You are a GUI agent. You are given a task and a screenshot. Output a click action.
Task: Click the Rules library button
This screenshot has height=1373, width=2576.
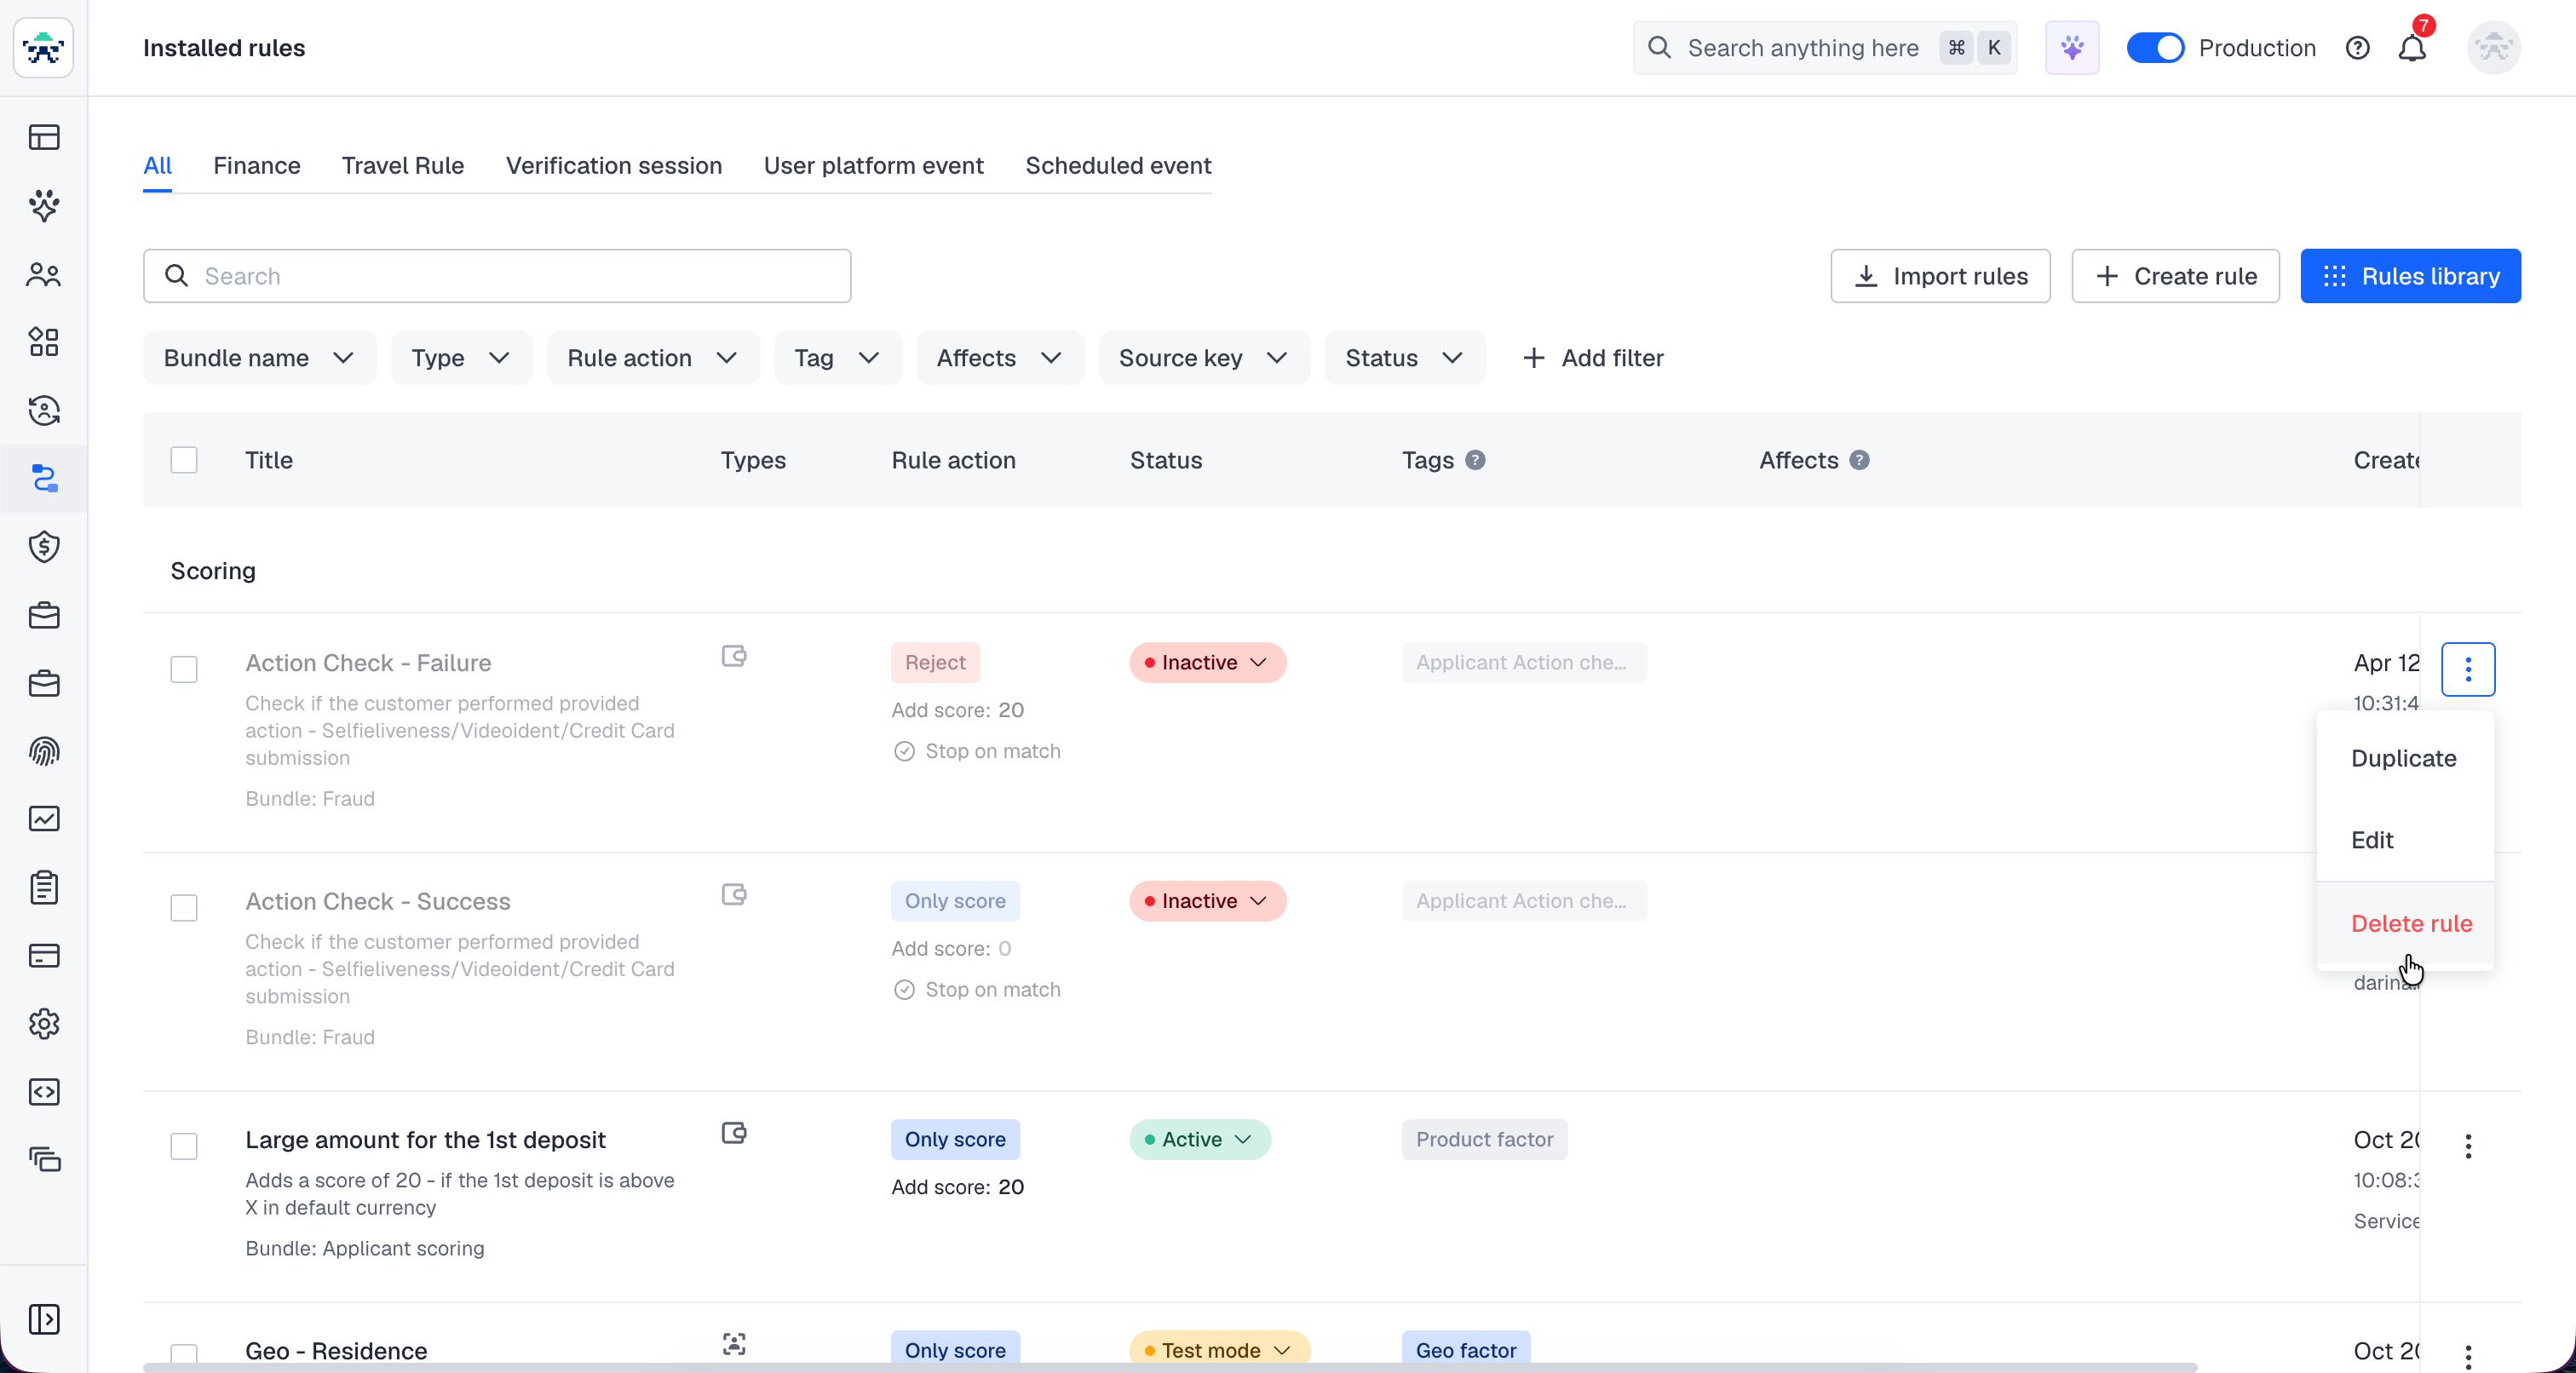2409,276
